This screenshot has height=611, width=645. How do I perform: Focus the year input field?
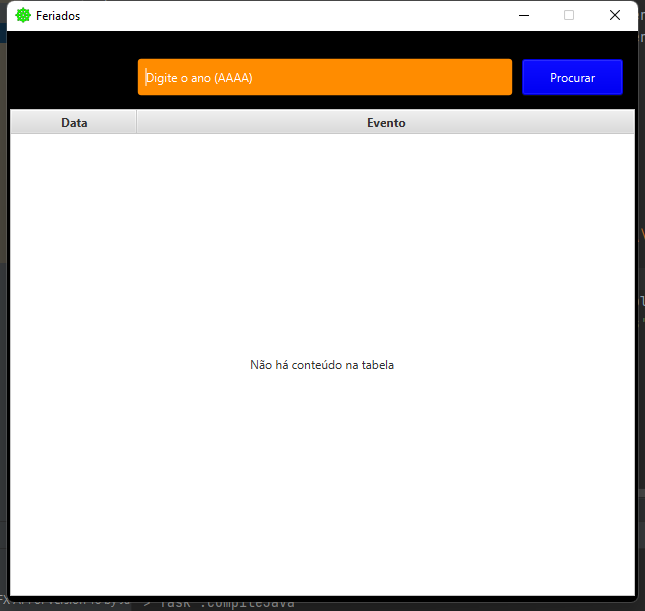pos(325,77)
